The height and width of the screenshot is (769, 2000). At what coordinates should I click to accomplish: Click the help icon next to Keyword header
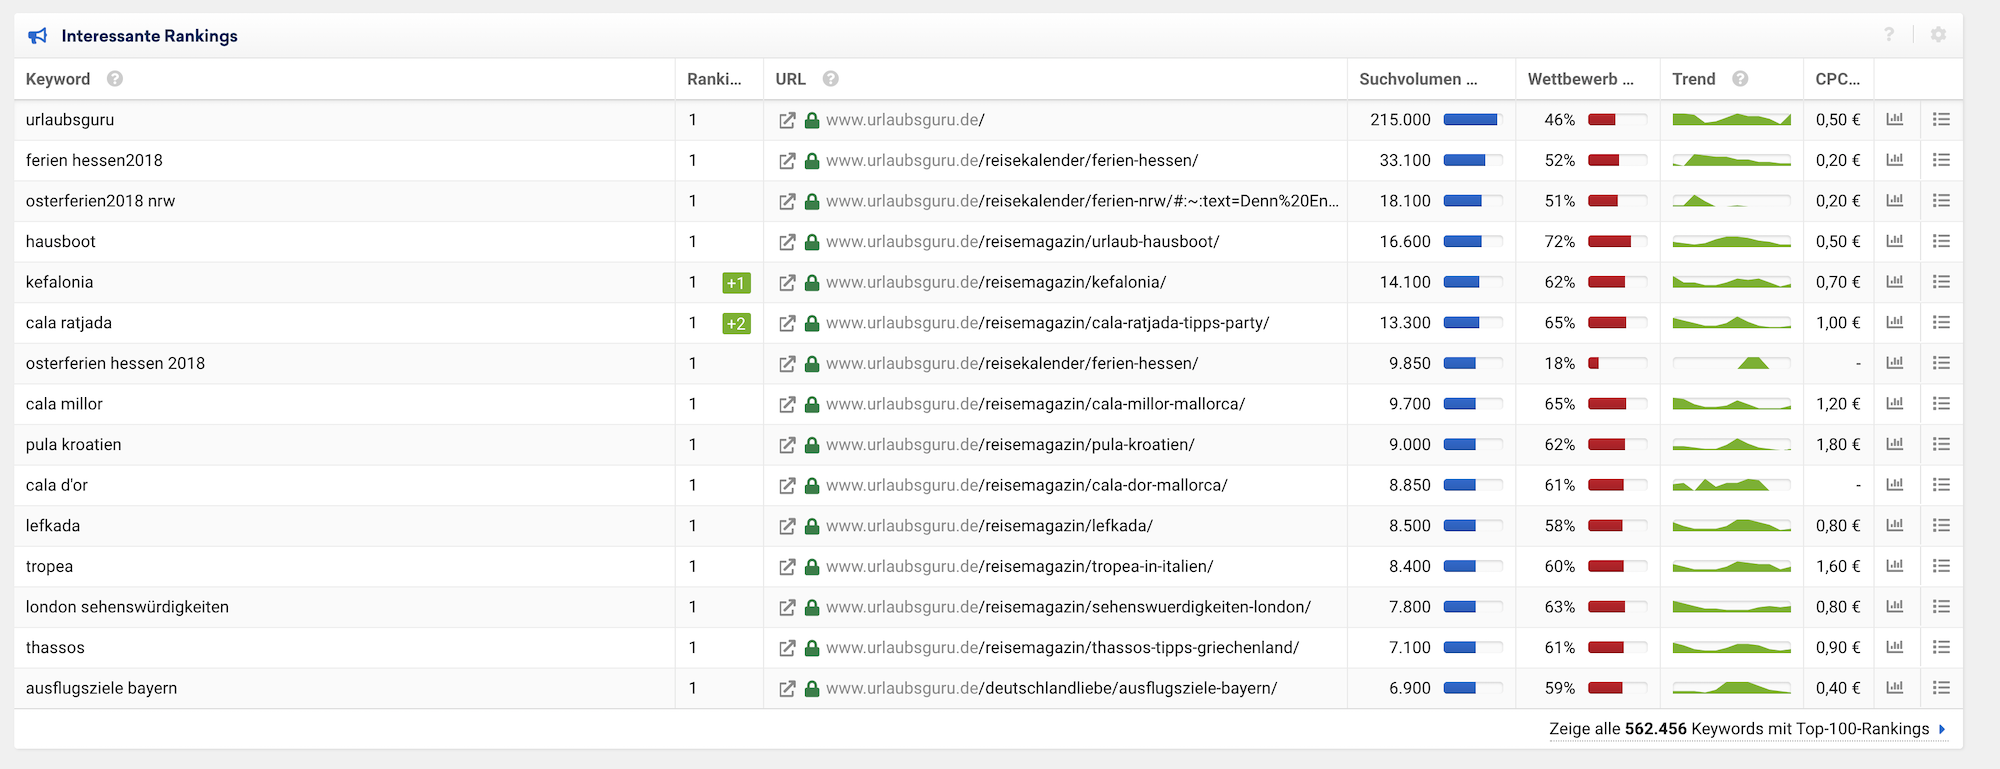click(x=115, y=79)
